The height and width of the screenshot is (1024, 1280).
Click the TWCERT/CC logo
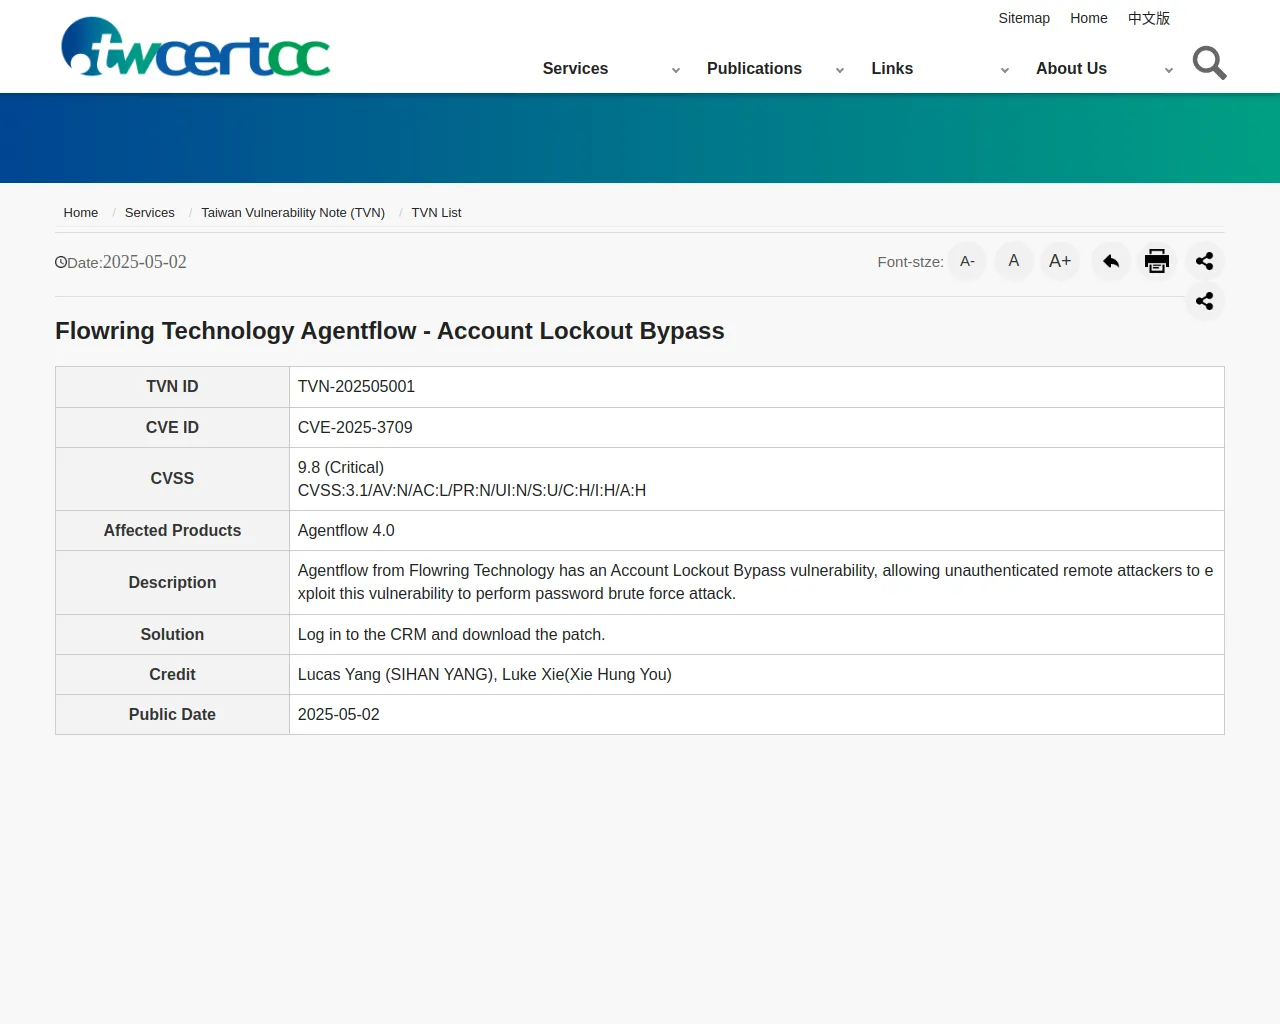pyautogui.click(x=196, y=47)
